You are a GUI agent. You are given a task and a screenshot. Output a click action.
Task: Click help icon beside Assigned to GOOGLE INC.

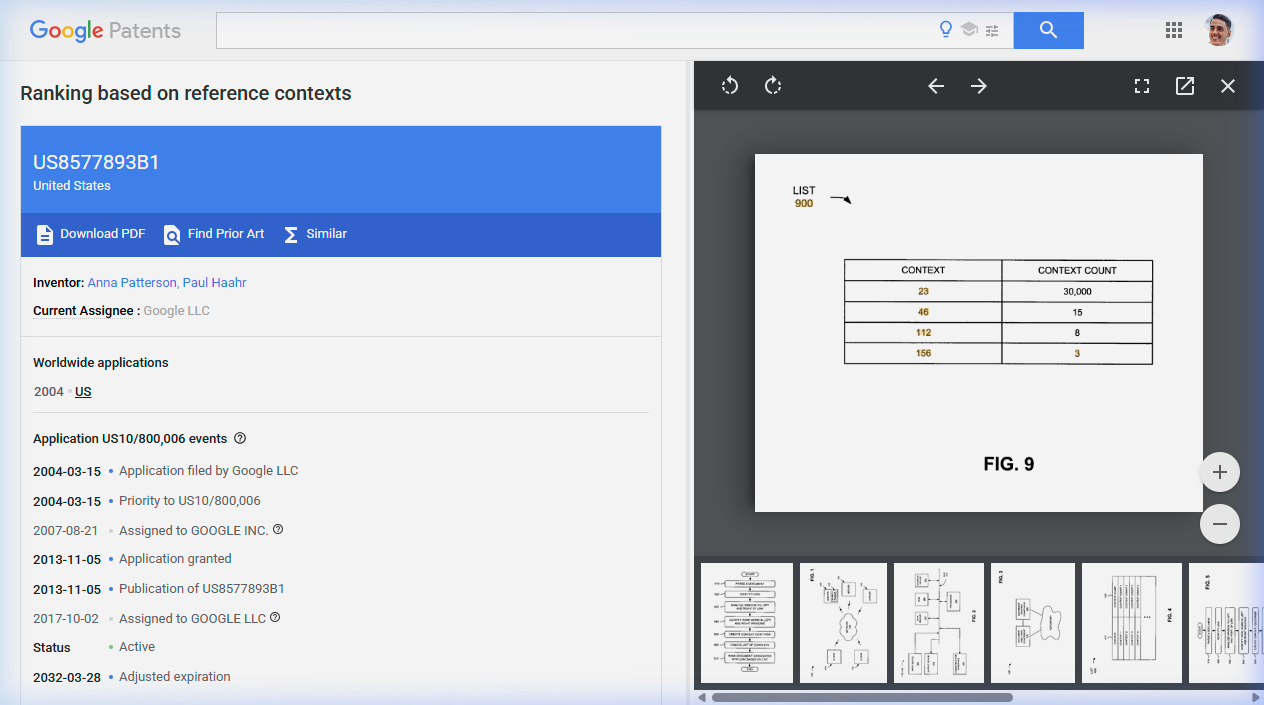pos(278,529)
